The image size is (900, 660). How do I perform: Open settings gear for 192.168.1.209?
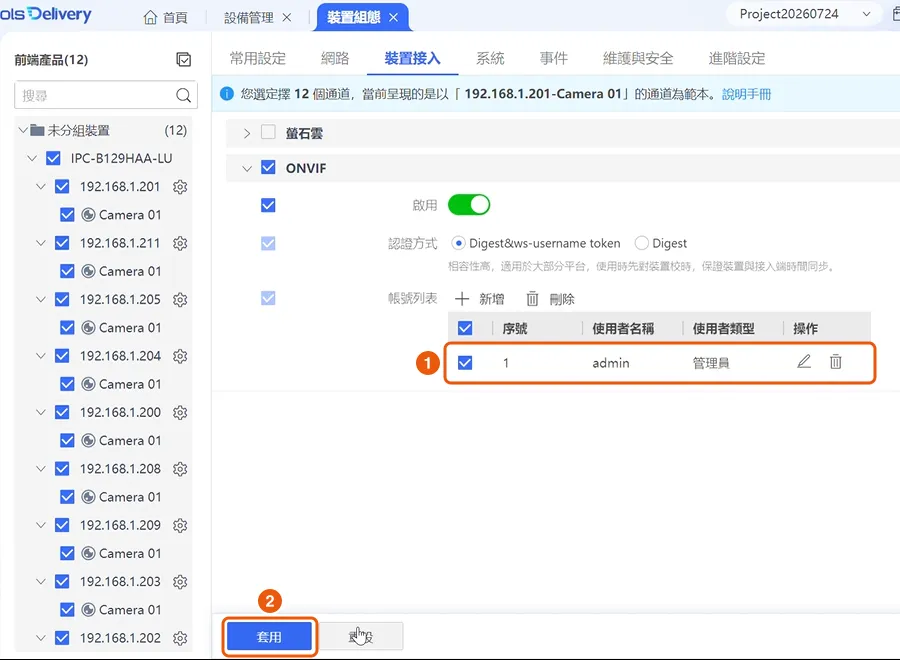pyautogui.click(x=180, y=525)
